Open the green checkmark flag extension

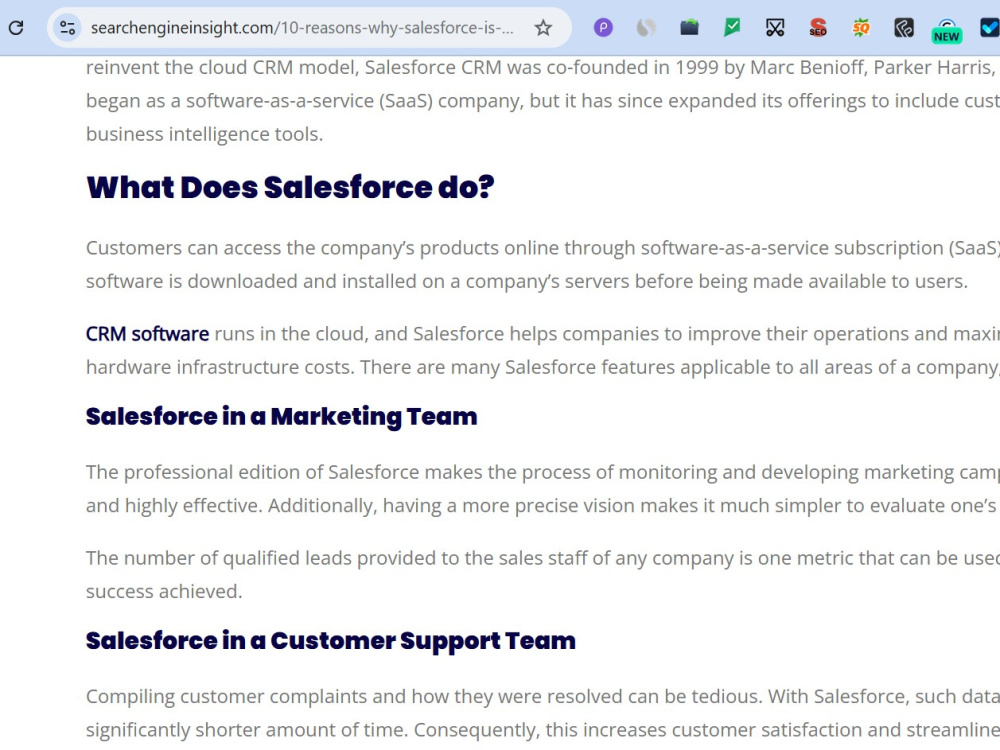click(732, 27)
